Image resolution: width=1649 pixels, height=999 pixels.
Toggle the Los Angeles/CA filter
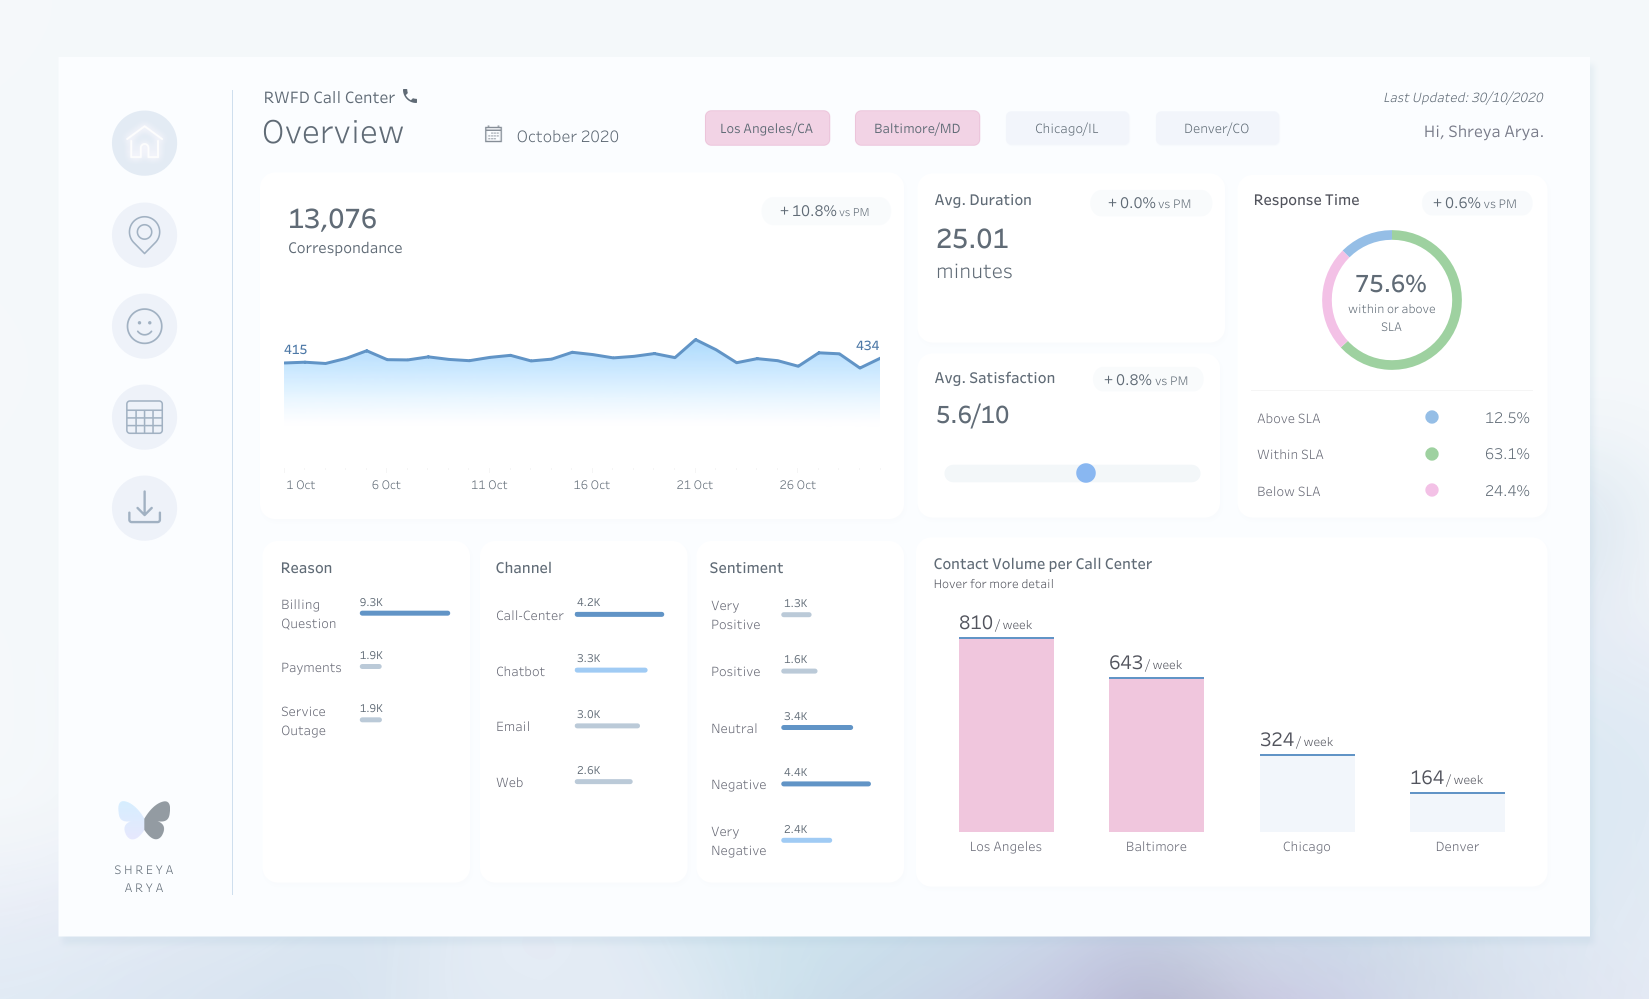point(767,128)
